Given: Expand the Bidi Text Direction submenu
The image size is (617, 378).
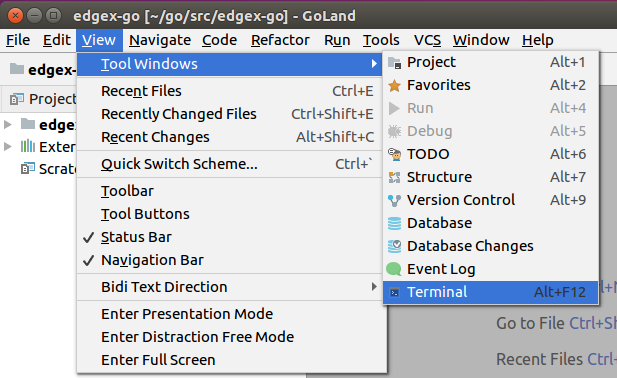Looking at the screenshot, I should (x=230, y=287).
